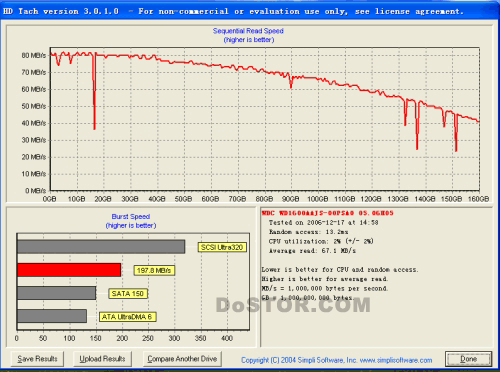Click the graph dip near 90GB
The image size is (500, 372).
[291, 82]
